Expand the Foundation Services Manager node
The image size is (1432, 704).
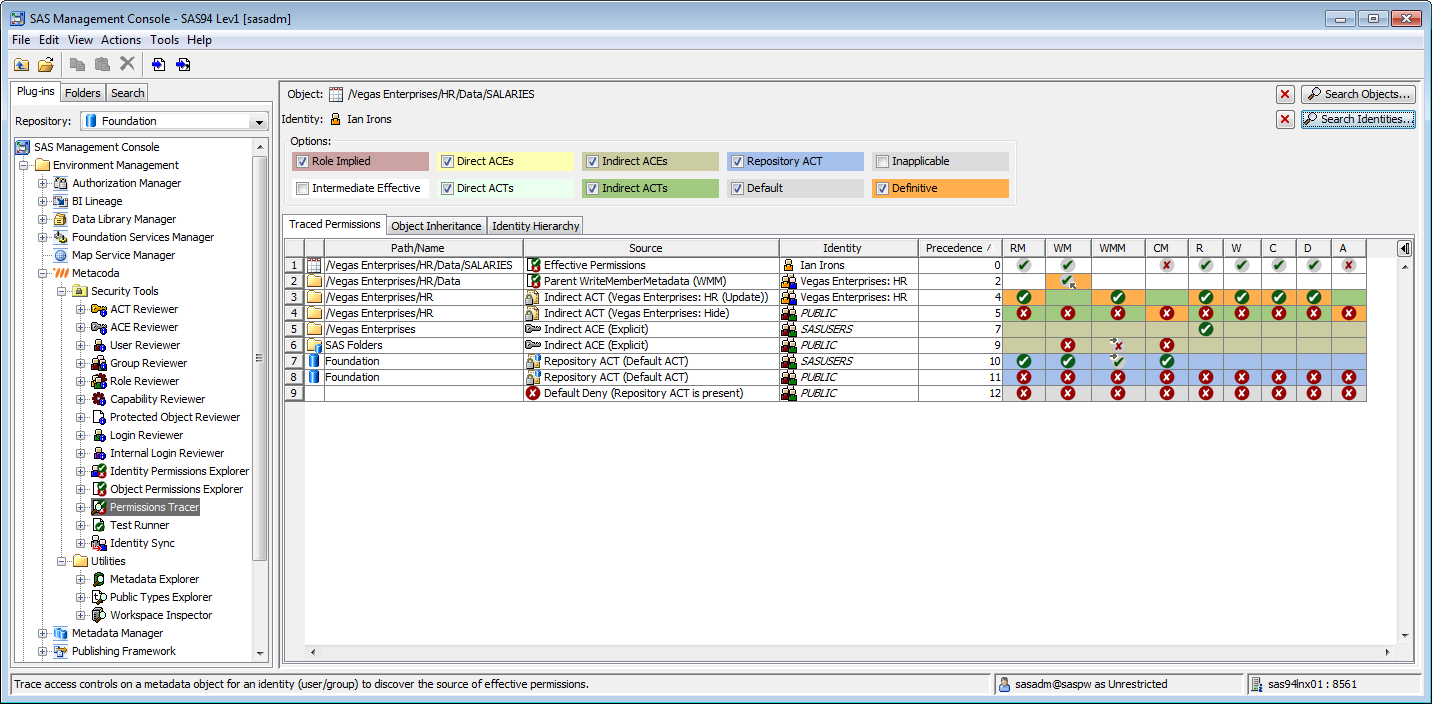pos(43,237)
